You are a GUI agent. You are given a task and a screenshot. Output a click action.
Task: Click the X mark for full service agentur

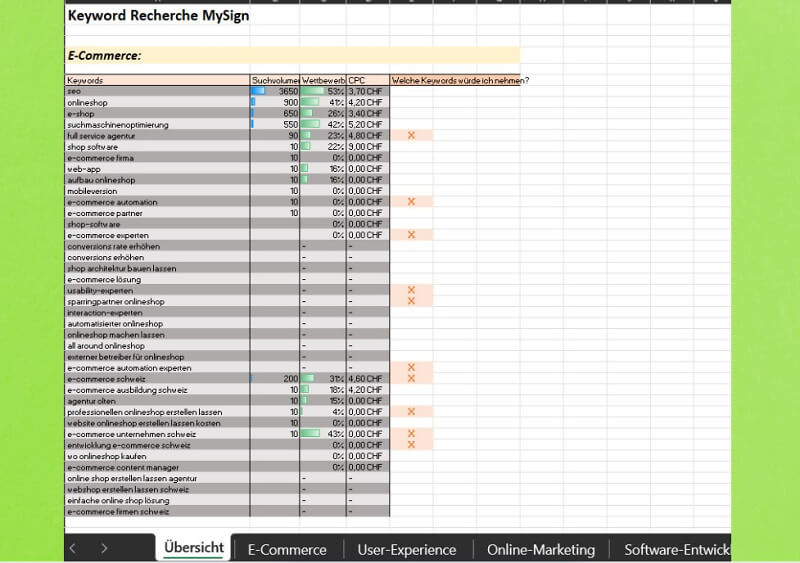tap(411, 135)
